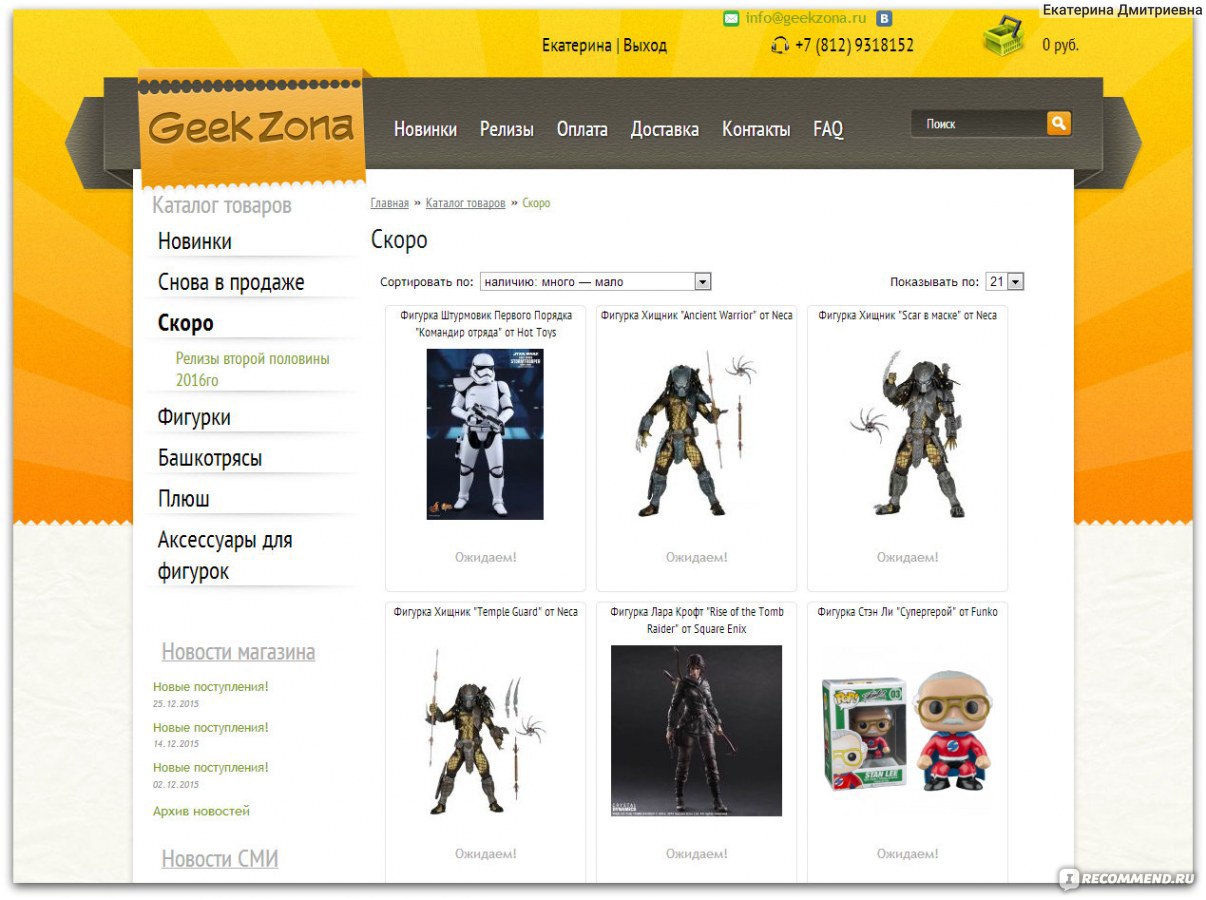Open Новые поступления news from 25.12.2015
1206x900 pixels.
click(211, 687)
